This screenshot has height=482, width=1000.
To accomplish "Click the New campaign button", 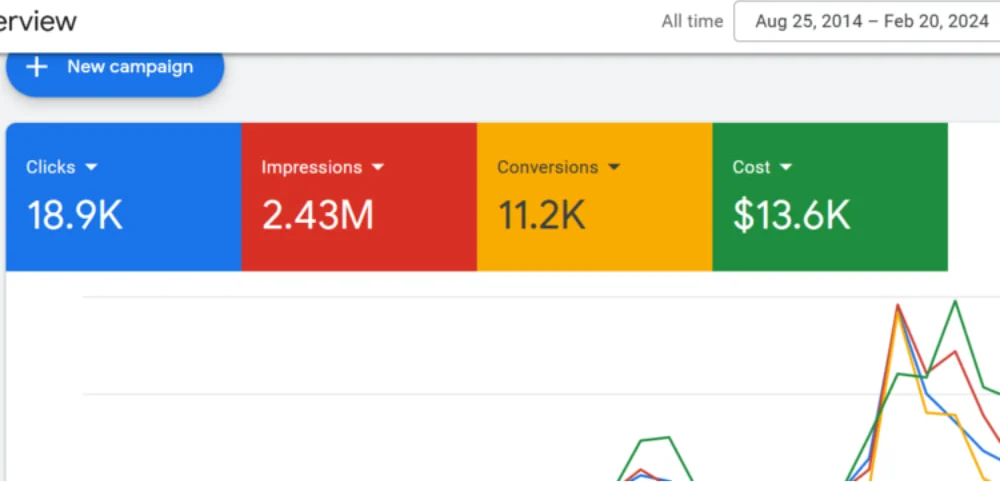I will coord(115,75).
